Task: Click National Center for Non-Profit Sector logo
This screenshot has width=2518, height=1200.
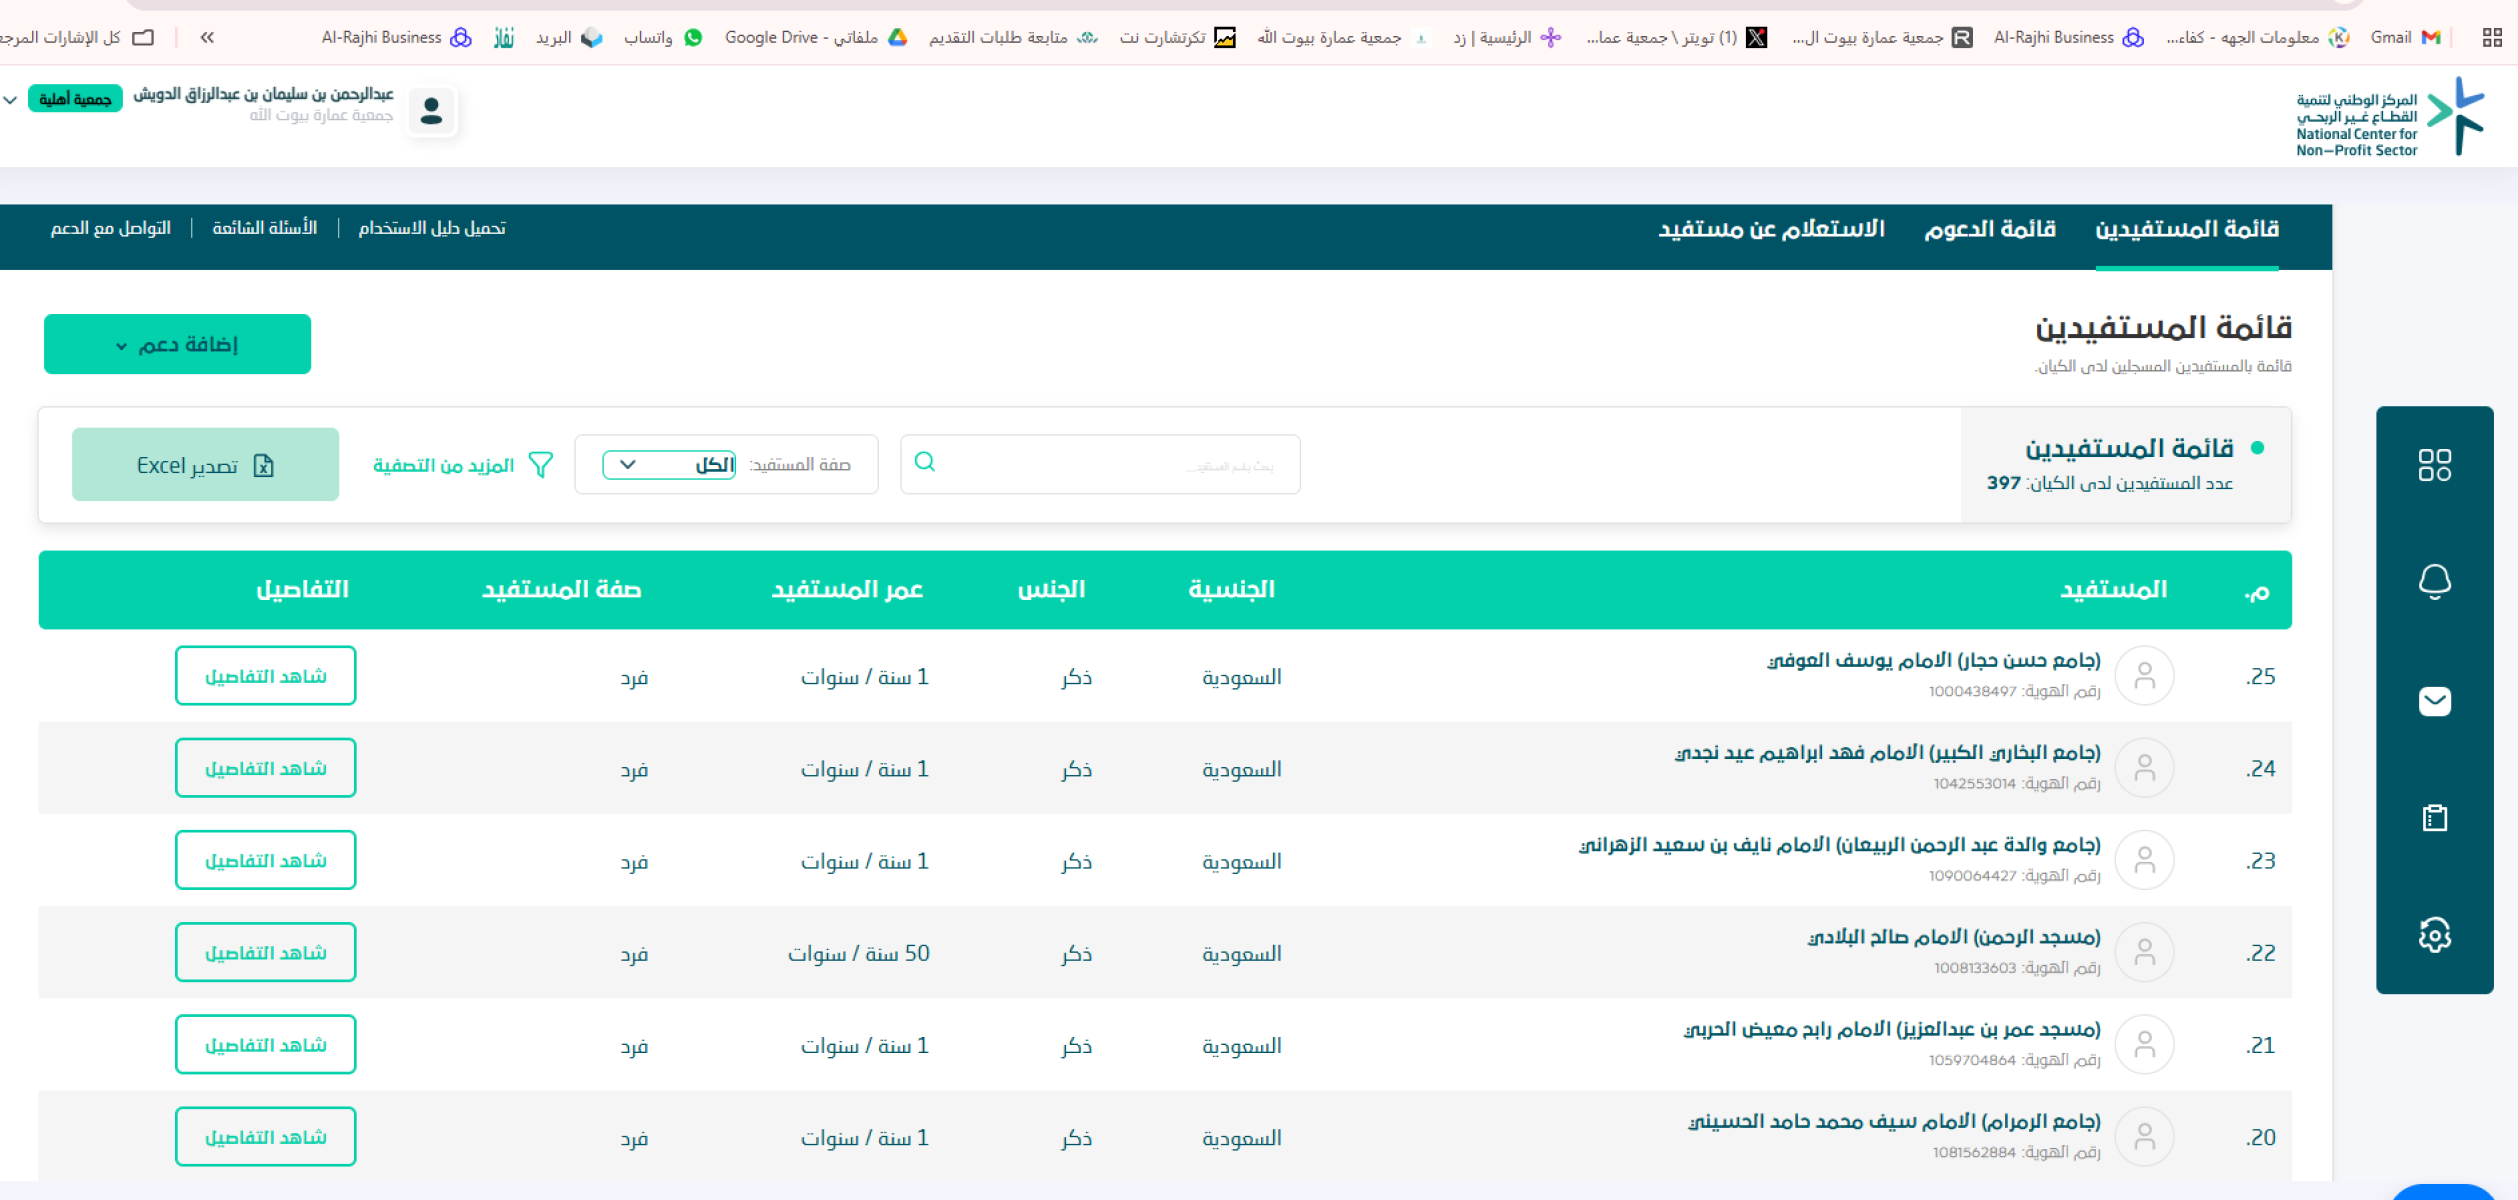Action: pyautogui.click(x=2390, y=118)
